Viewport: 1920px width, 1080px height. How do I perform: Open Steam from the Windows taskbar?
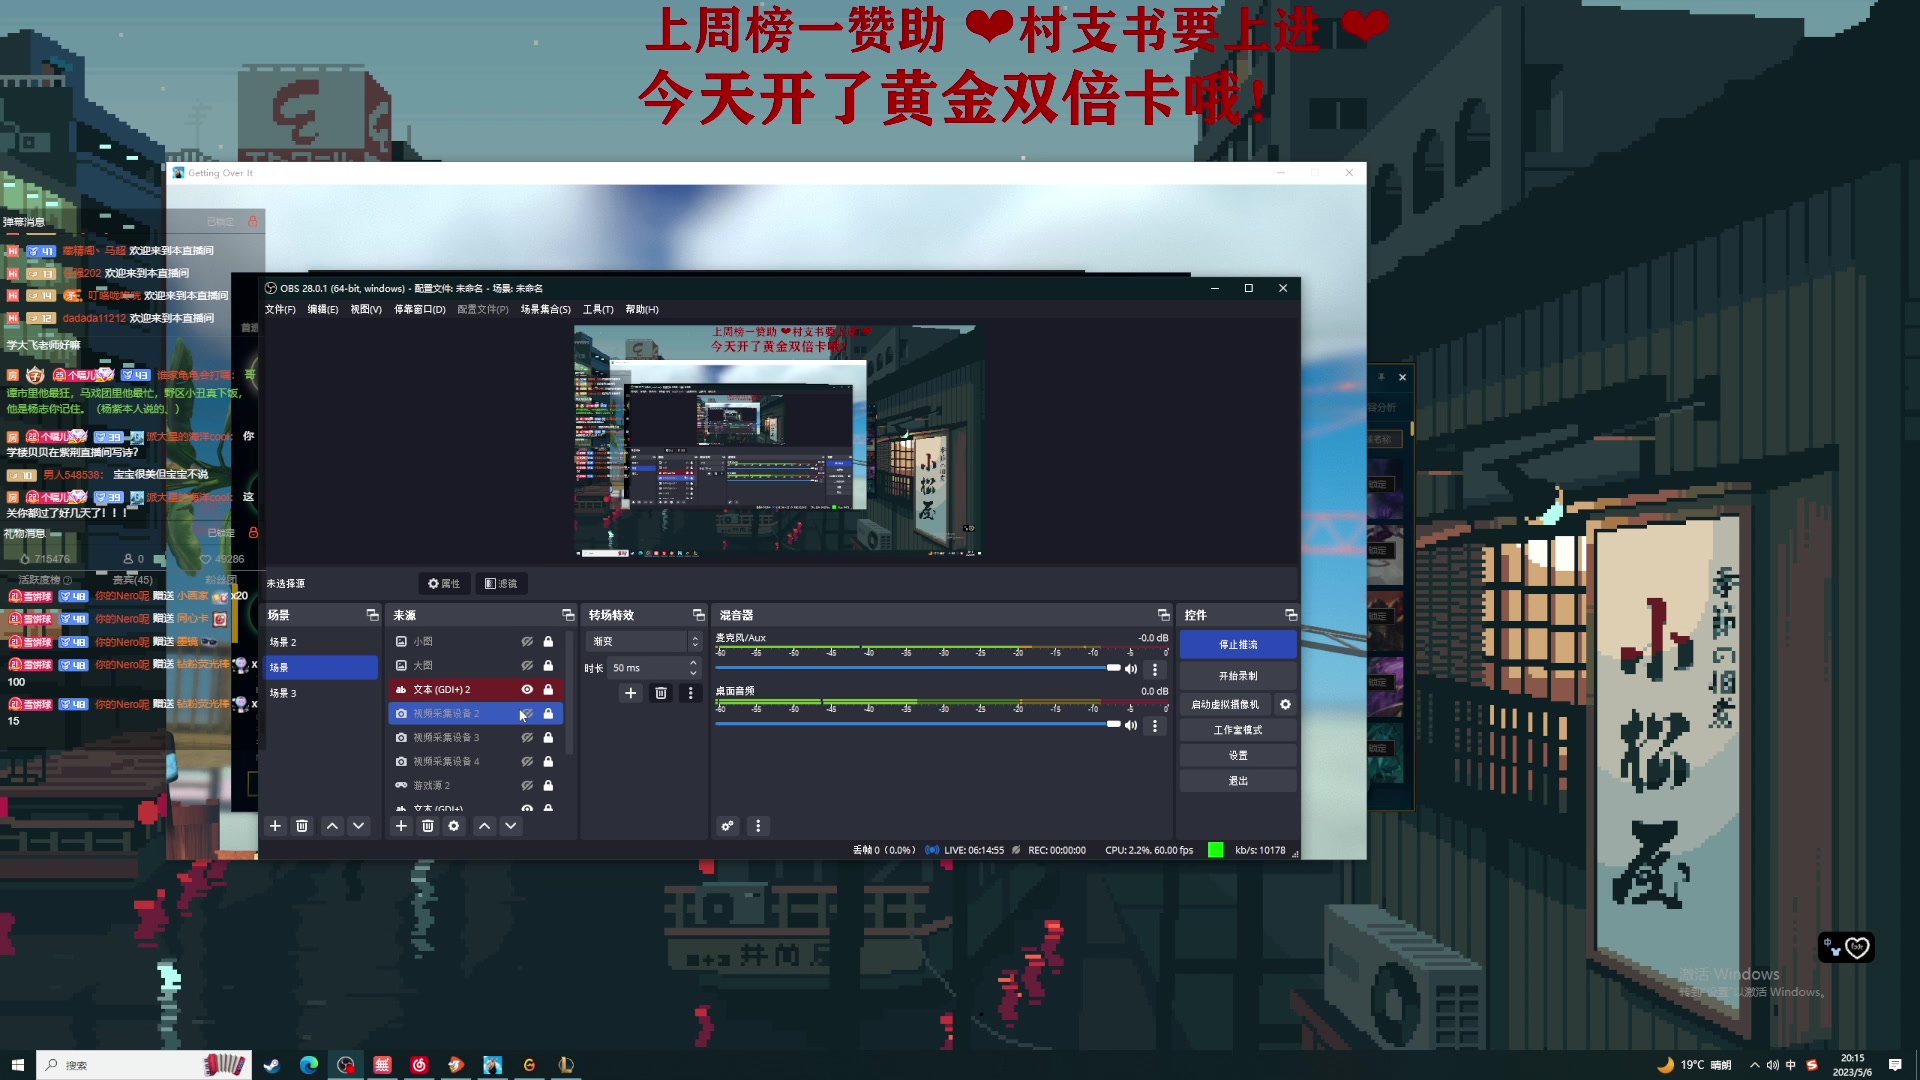pos(271,1065)
